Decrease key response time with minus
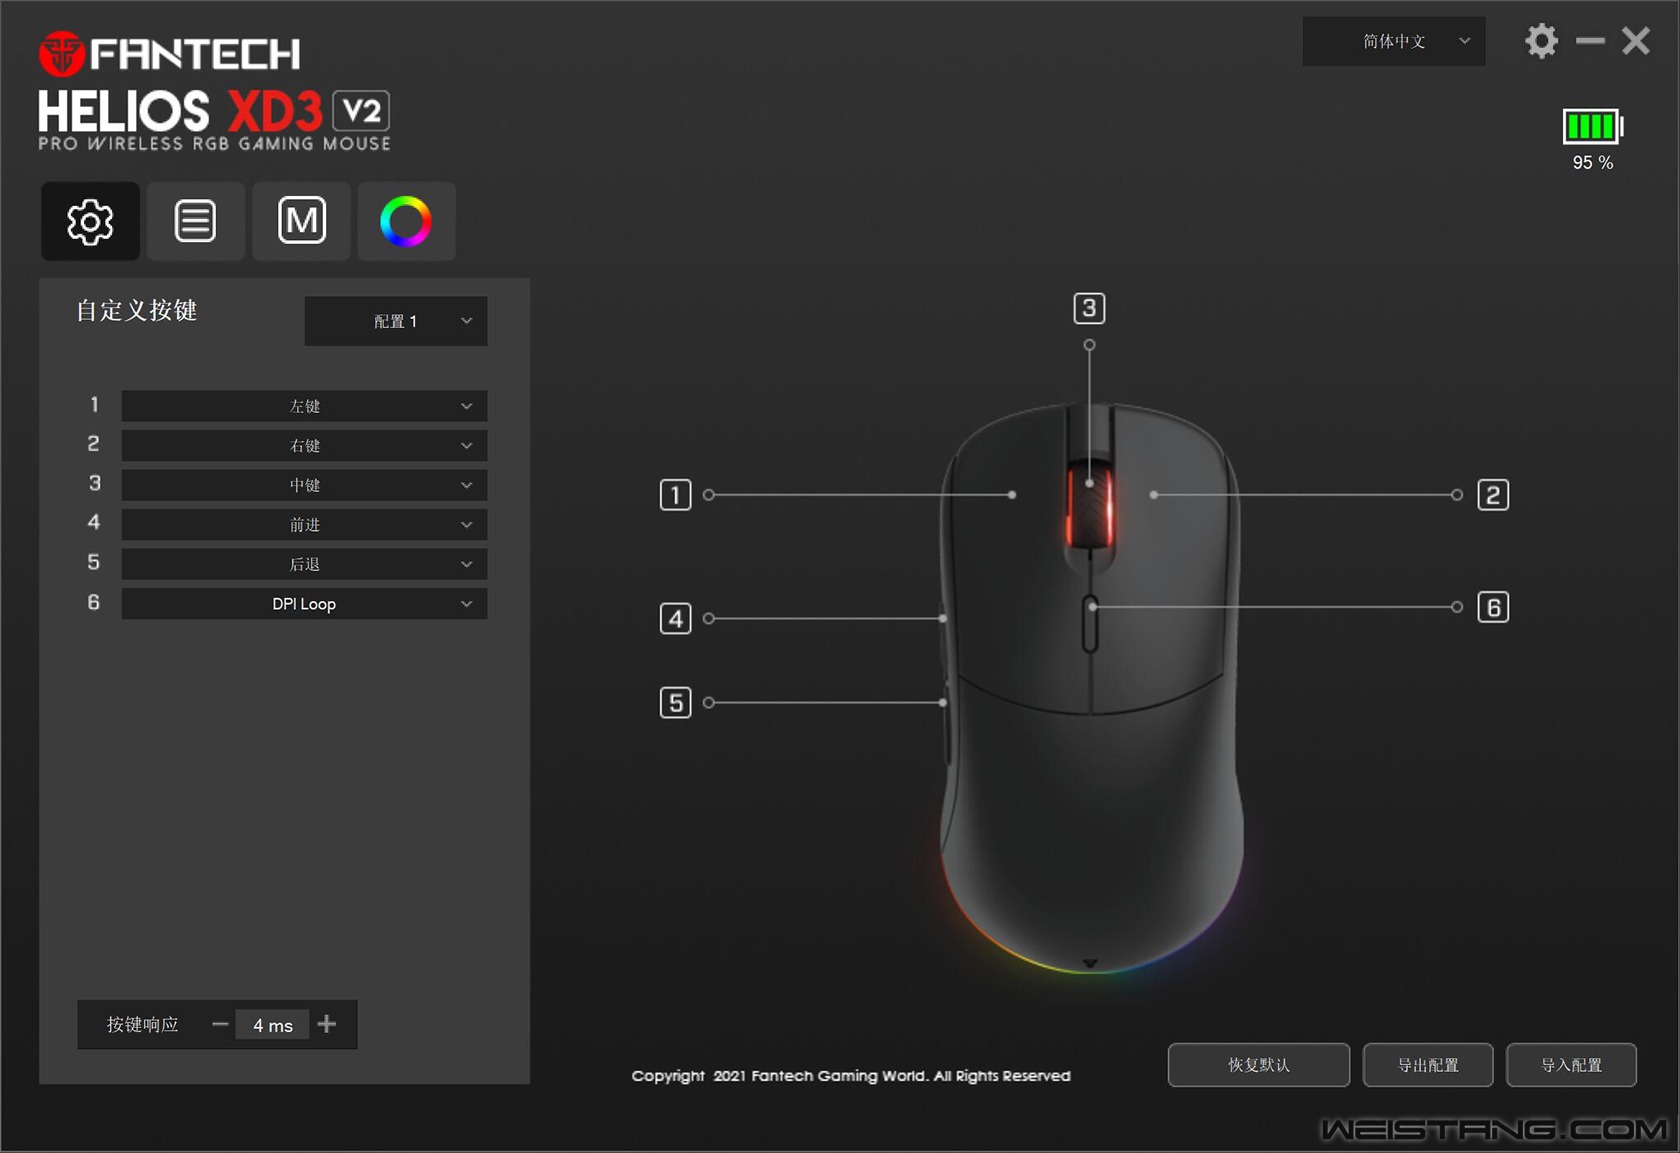Viewport: 1680px width, 1153px height. [x=220, y=1024]
